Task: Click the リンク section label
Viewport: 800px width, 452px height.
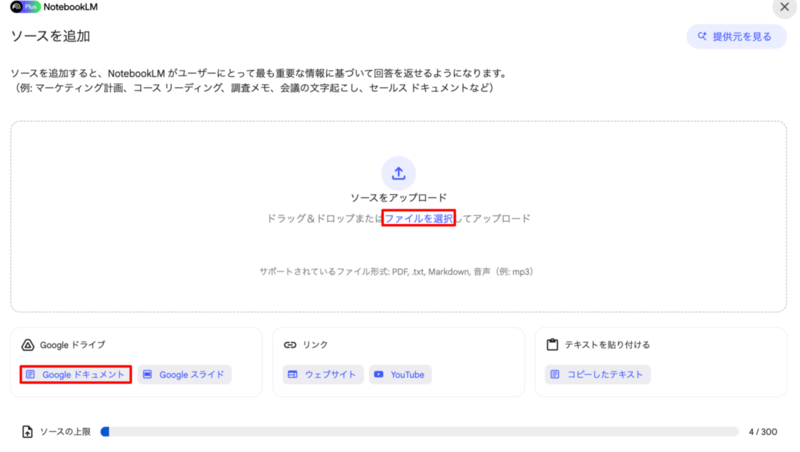Action: 315,345
